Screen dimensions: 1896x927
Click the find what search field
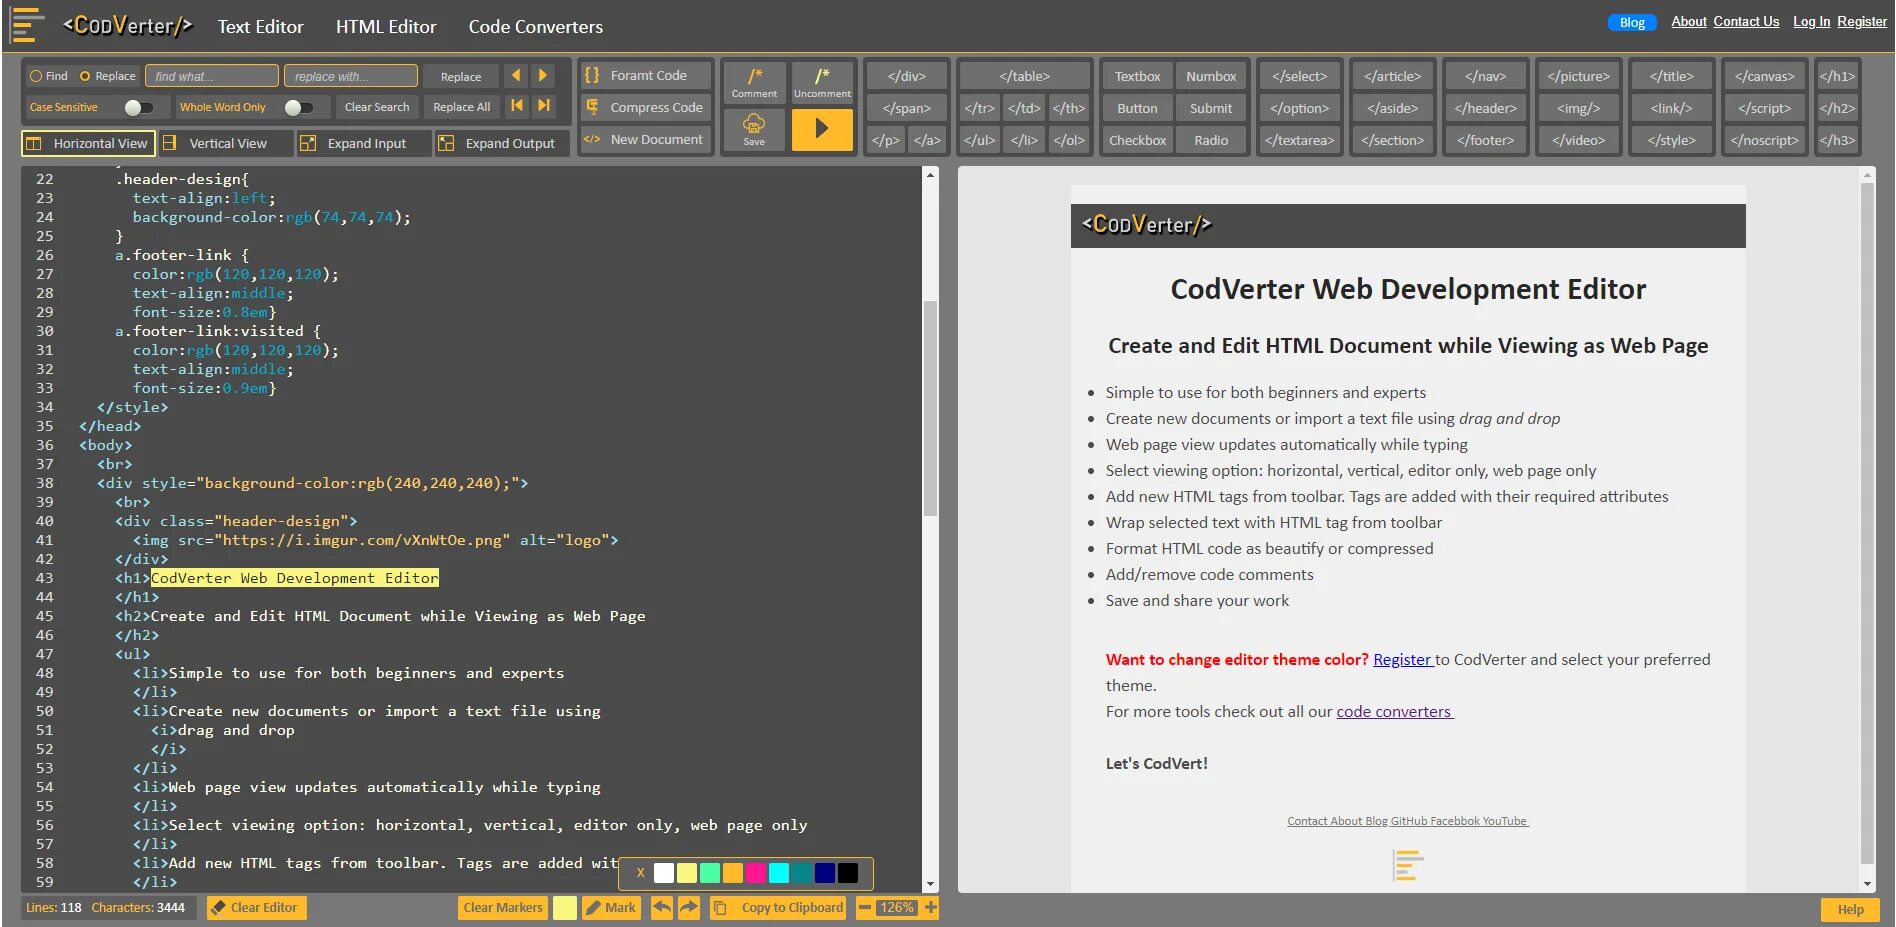coord(212,75)
